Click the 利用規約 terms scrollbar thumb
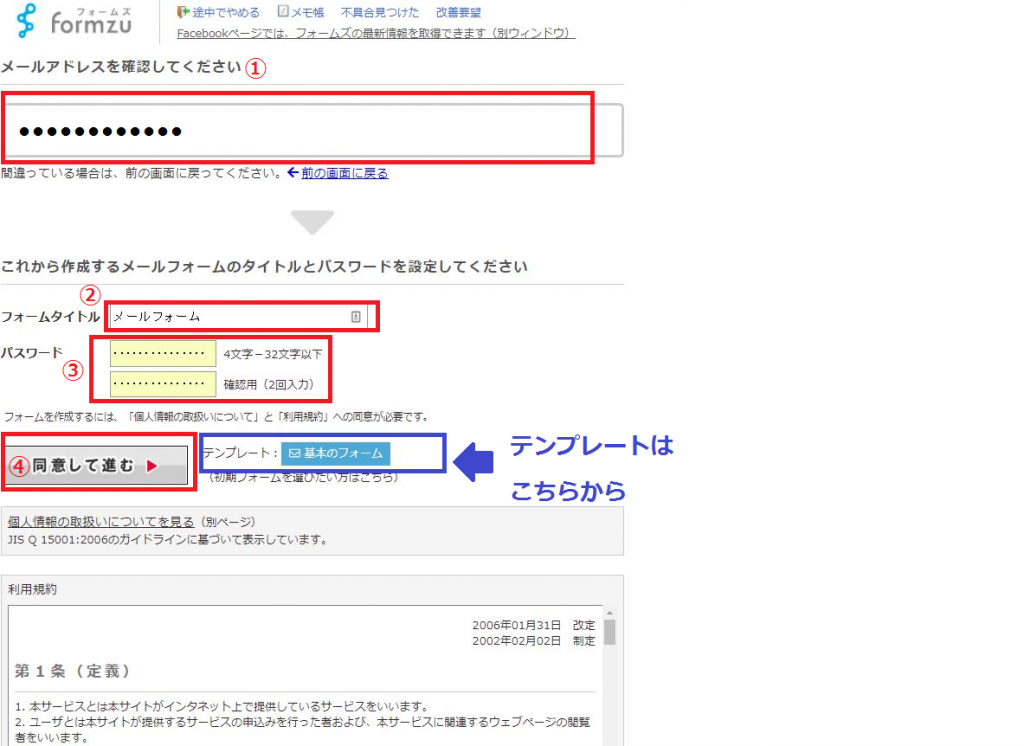Image resolution: width=1024 pixels, height=746 pixels. [x=610, y=631]
